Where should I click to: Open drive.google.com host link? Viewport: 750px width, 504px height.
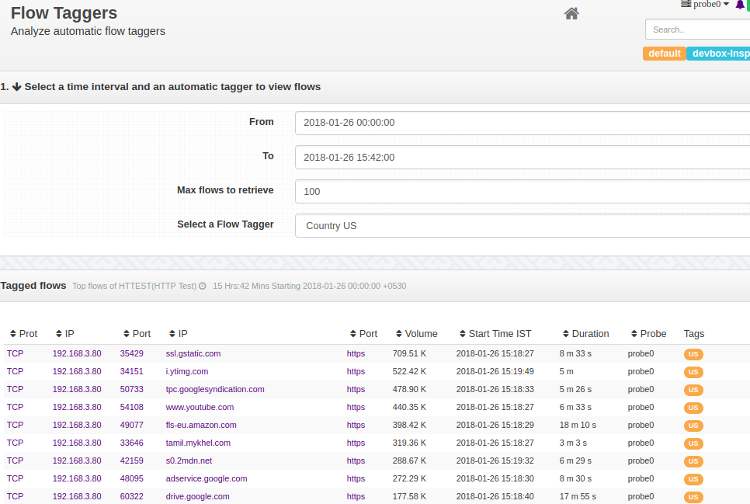(x=198, y=496)
